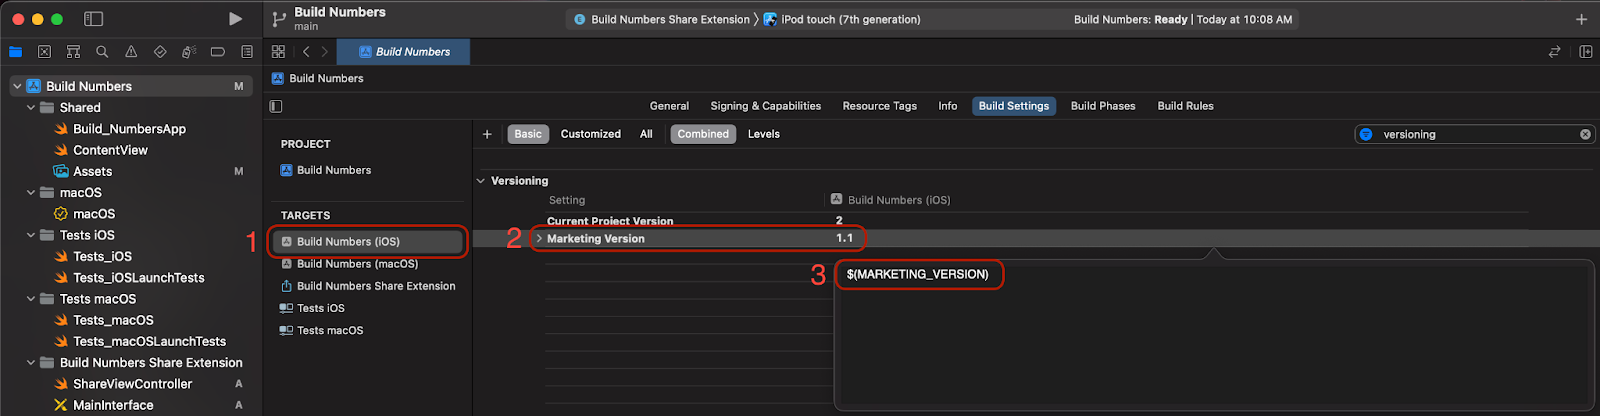
Task: Switch to the Levels view
Action: [x=764, y=134]
